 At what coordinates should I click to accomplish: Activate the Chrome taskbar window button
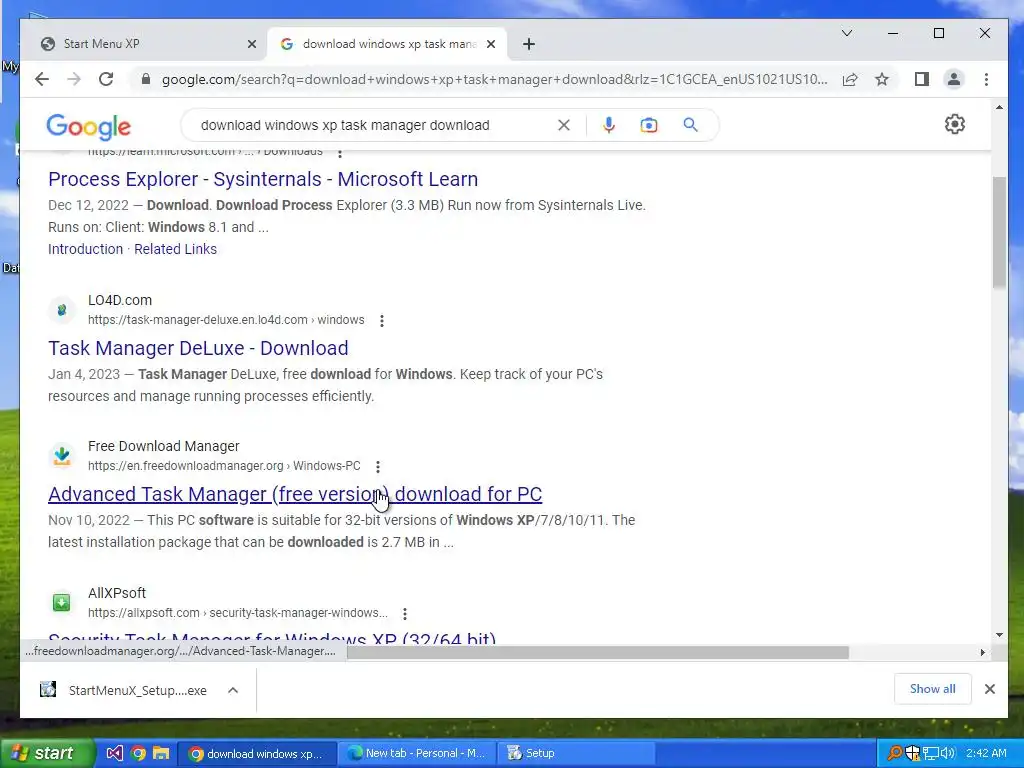pyautogui.click(x=257, y=753)
